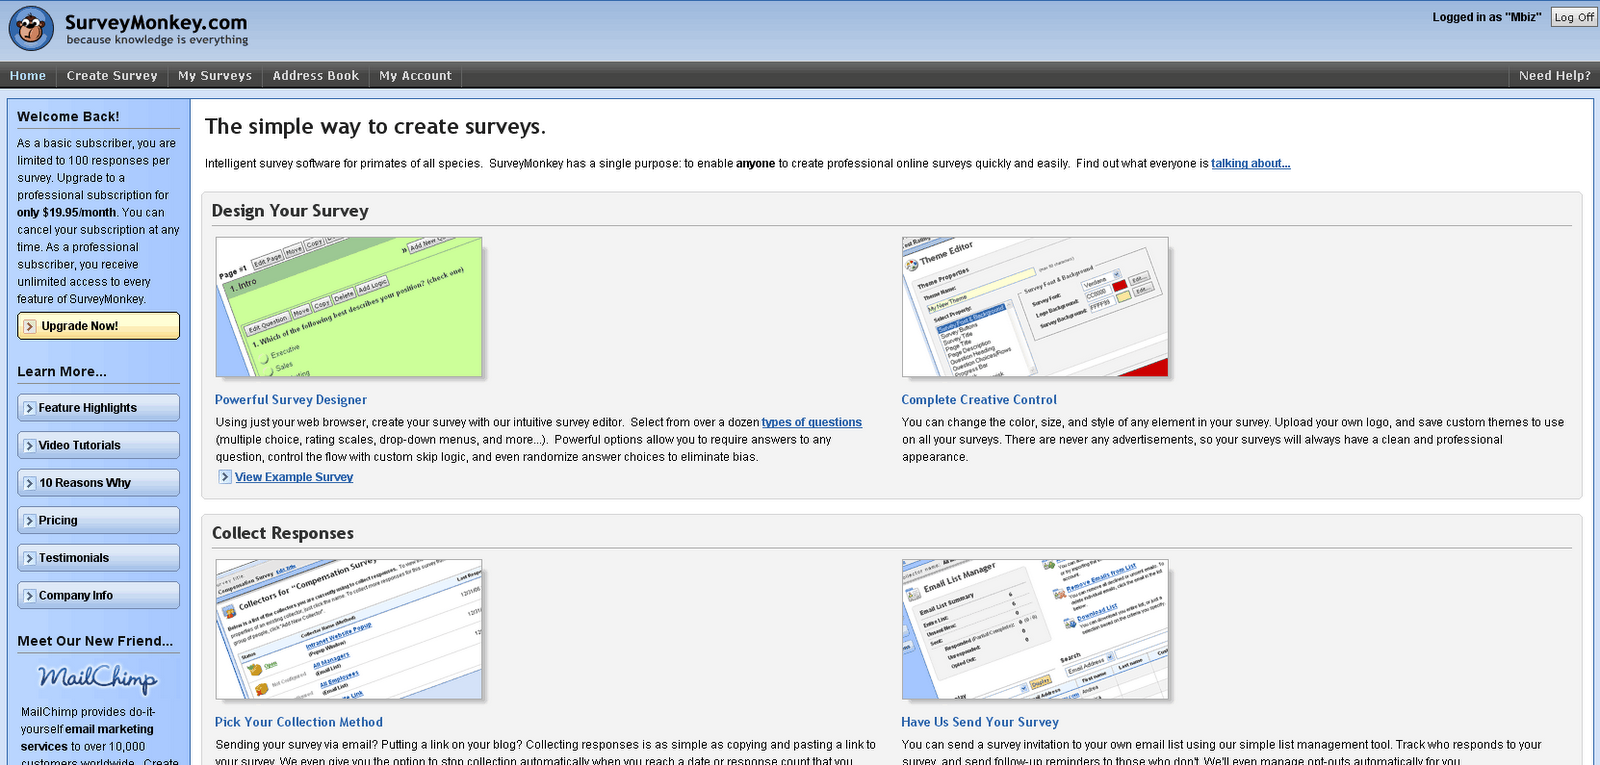
Task: Click 'Meet Our New Friend...' heading
Action: 95,641
